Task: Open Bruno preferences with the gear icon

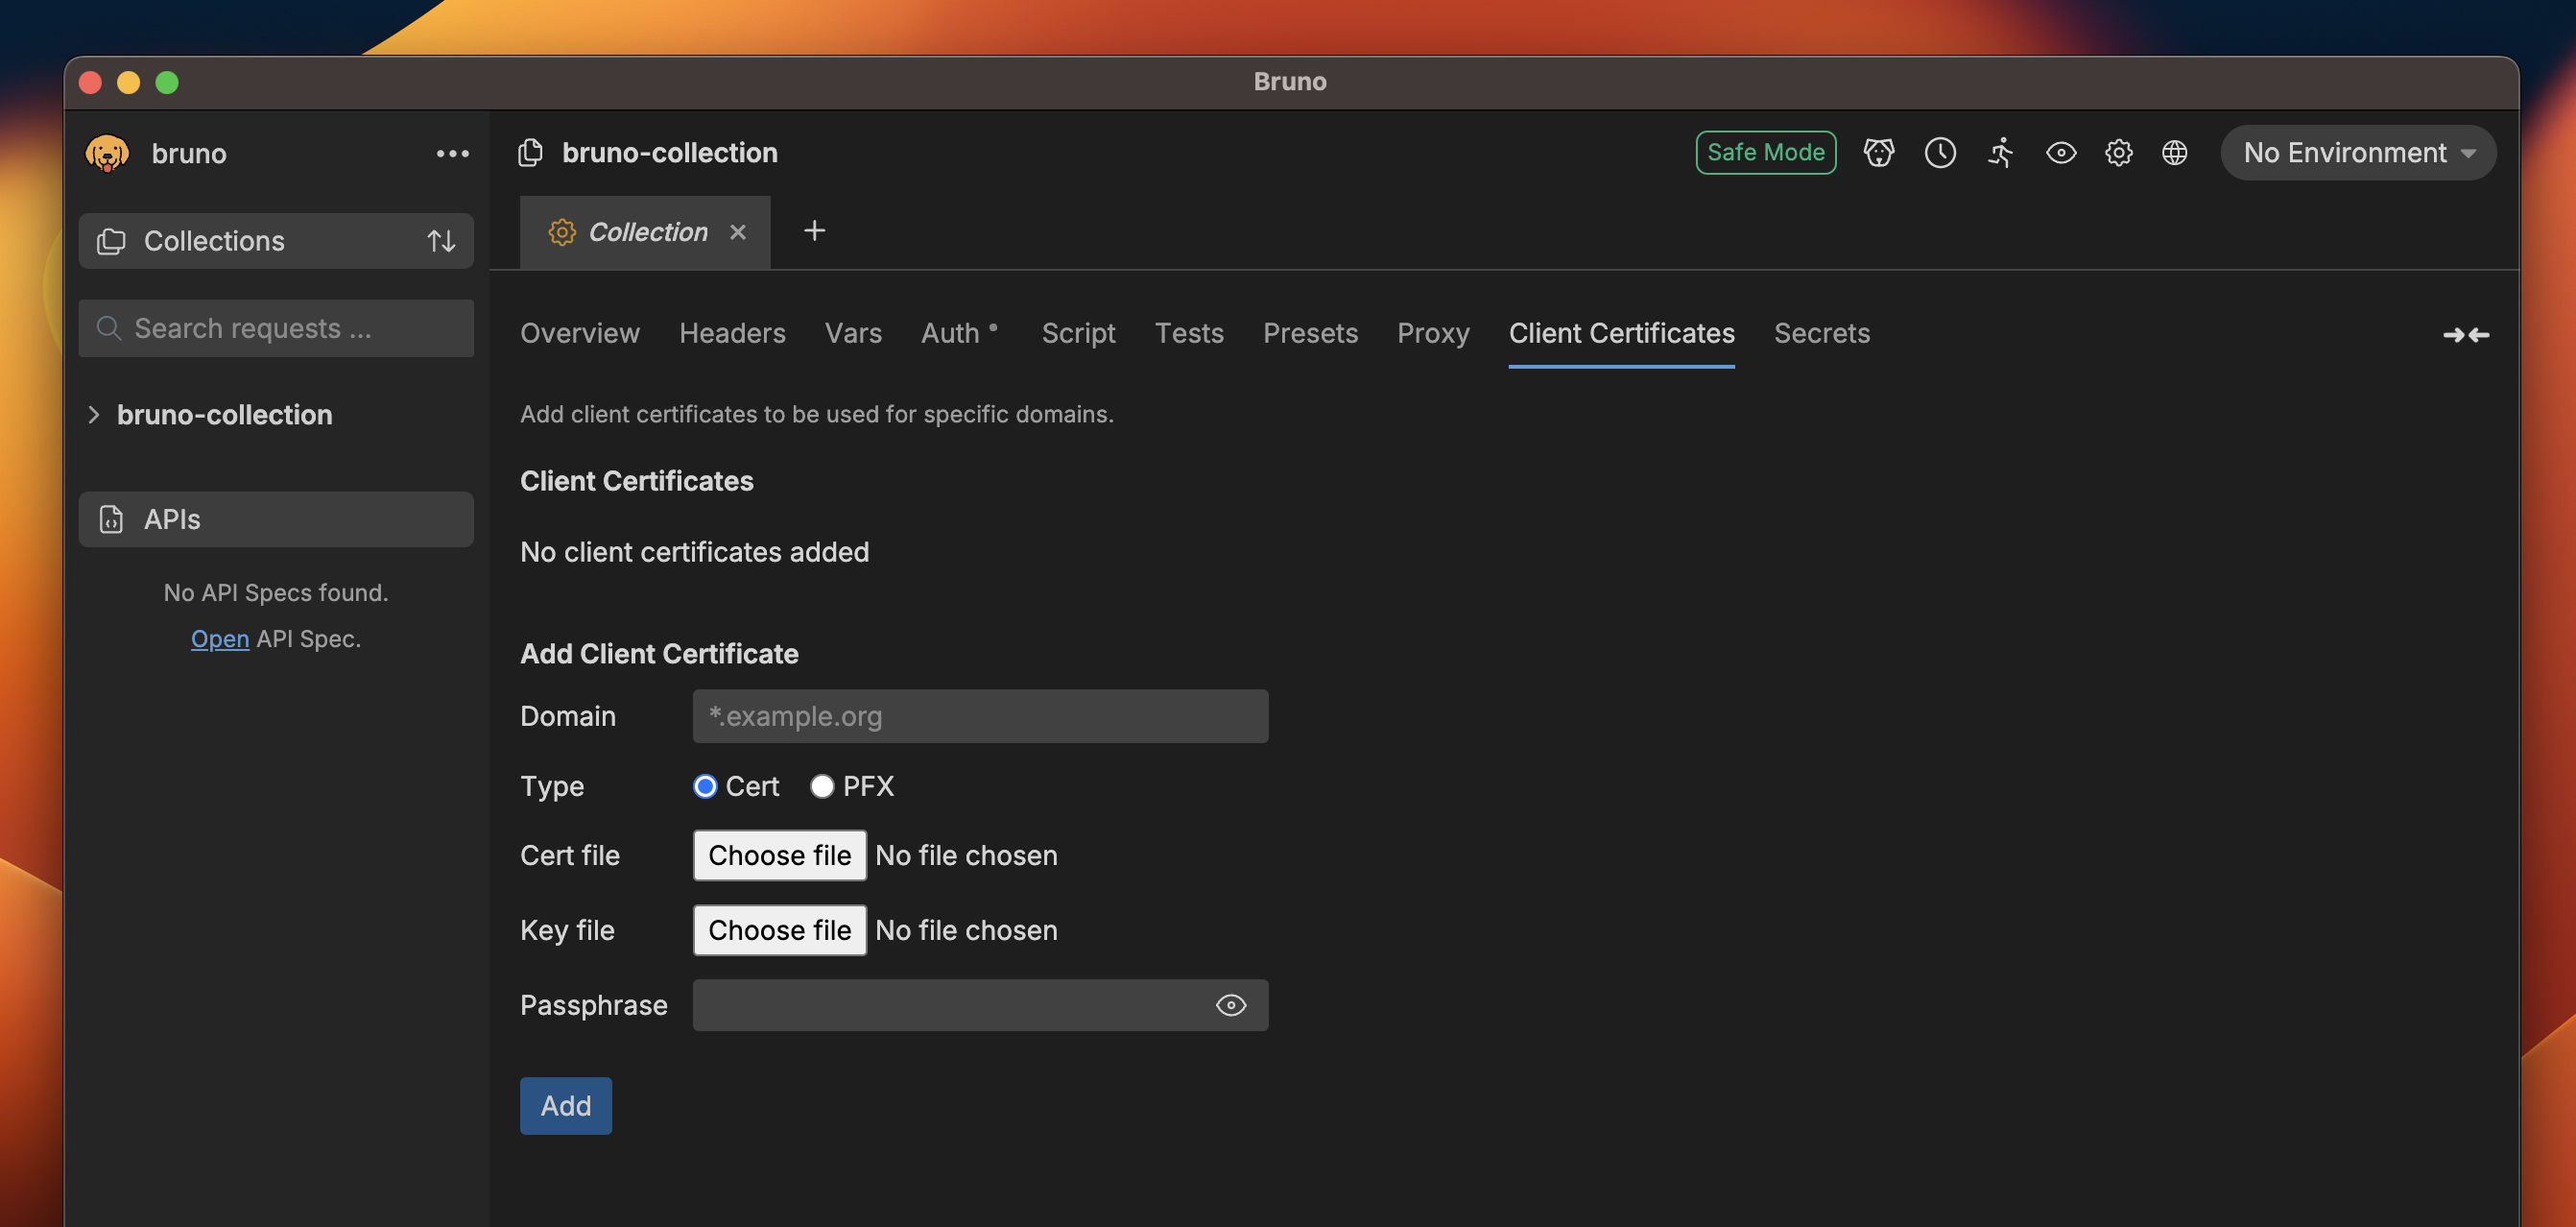Action: click(2118, 152)
